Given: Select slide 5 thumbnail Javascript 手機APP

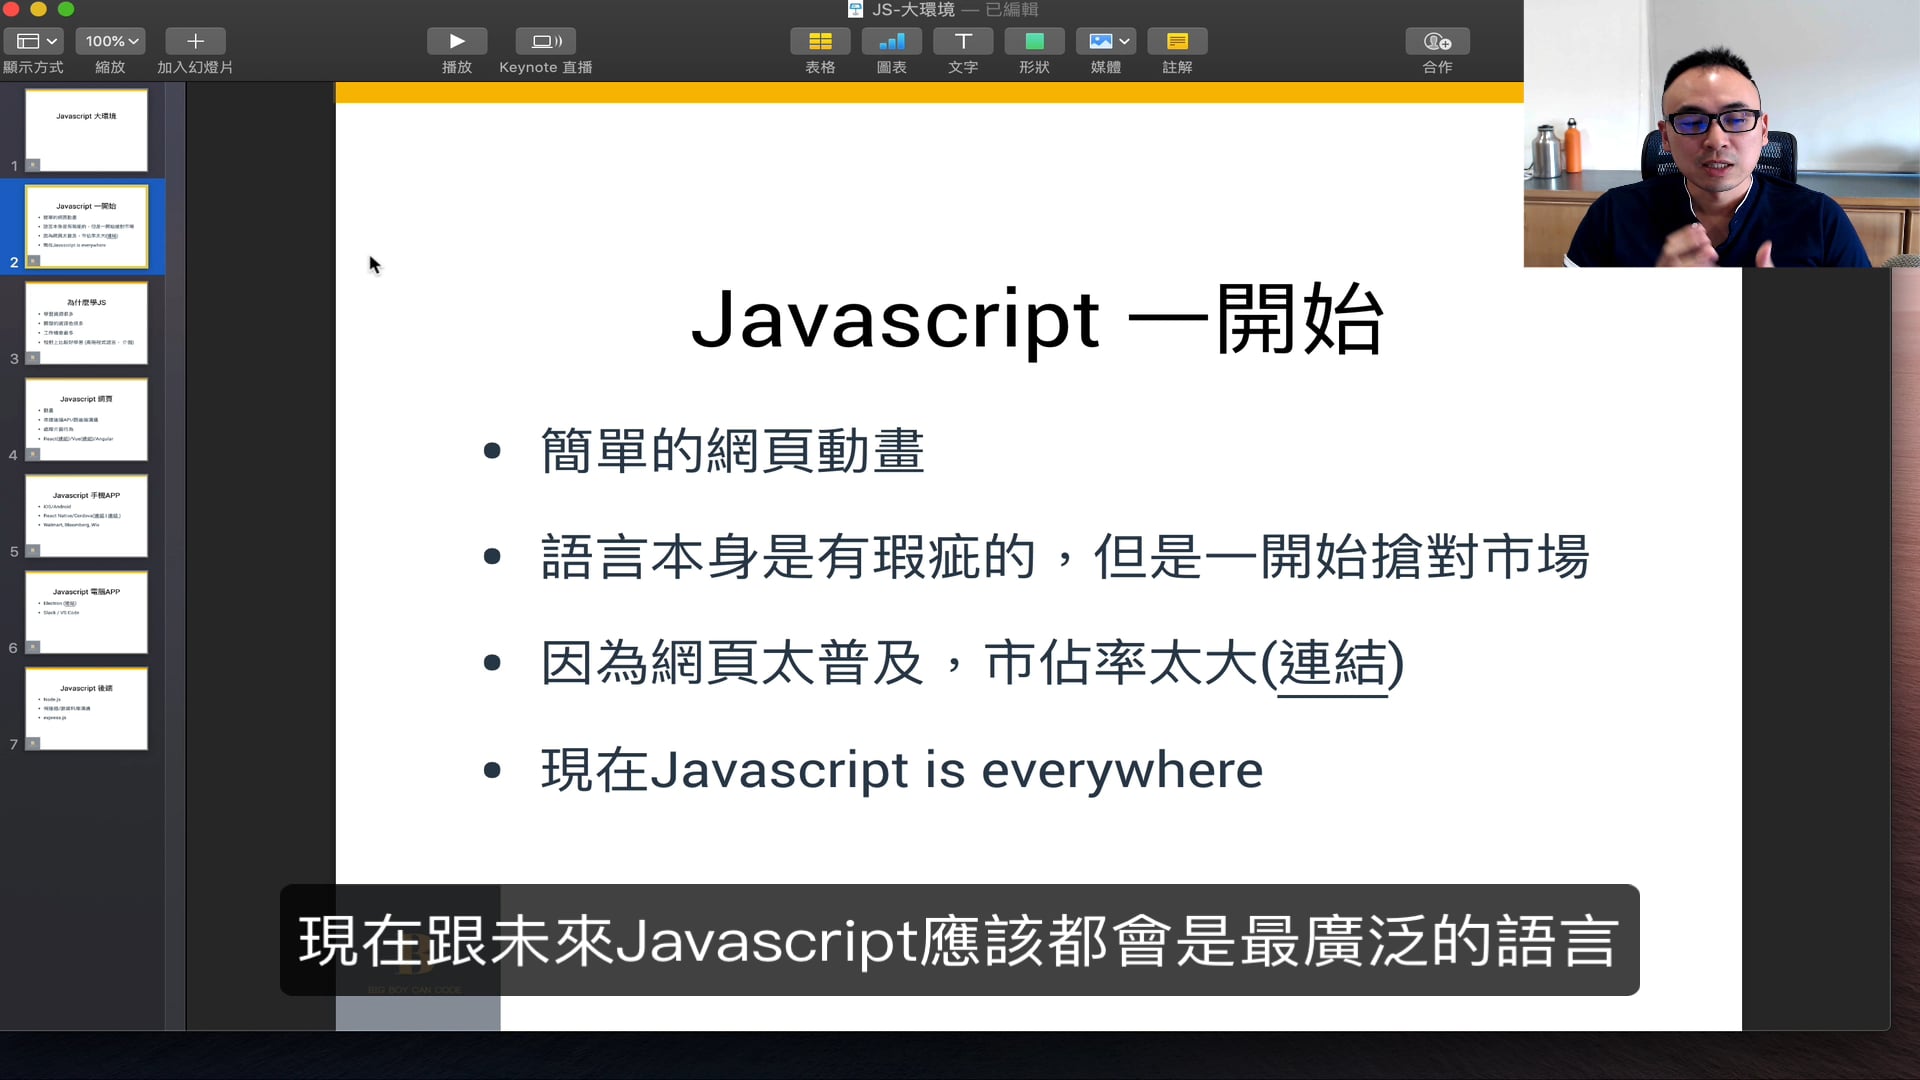Looking at the screenshot, I should (86, 516).
